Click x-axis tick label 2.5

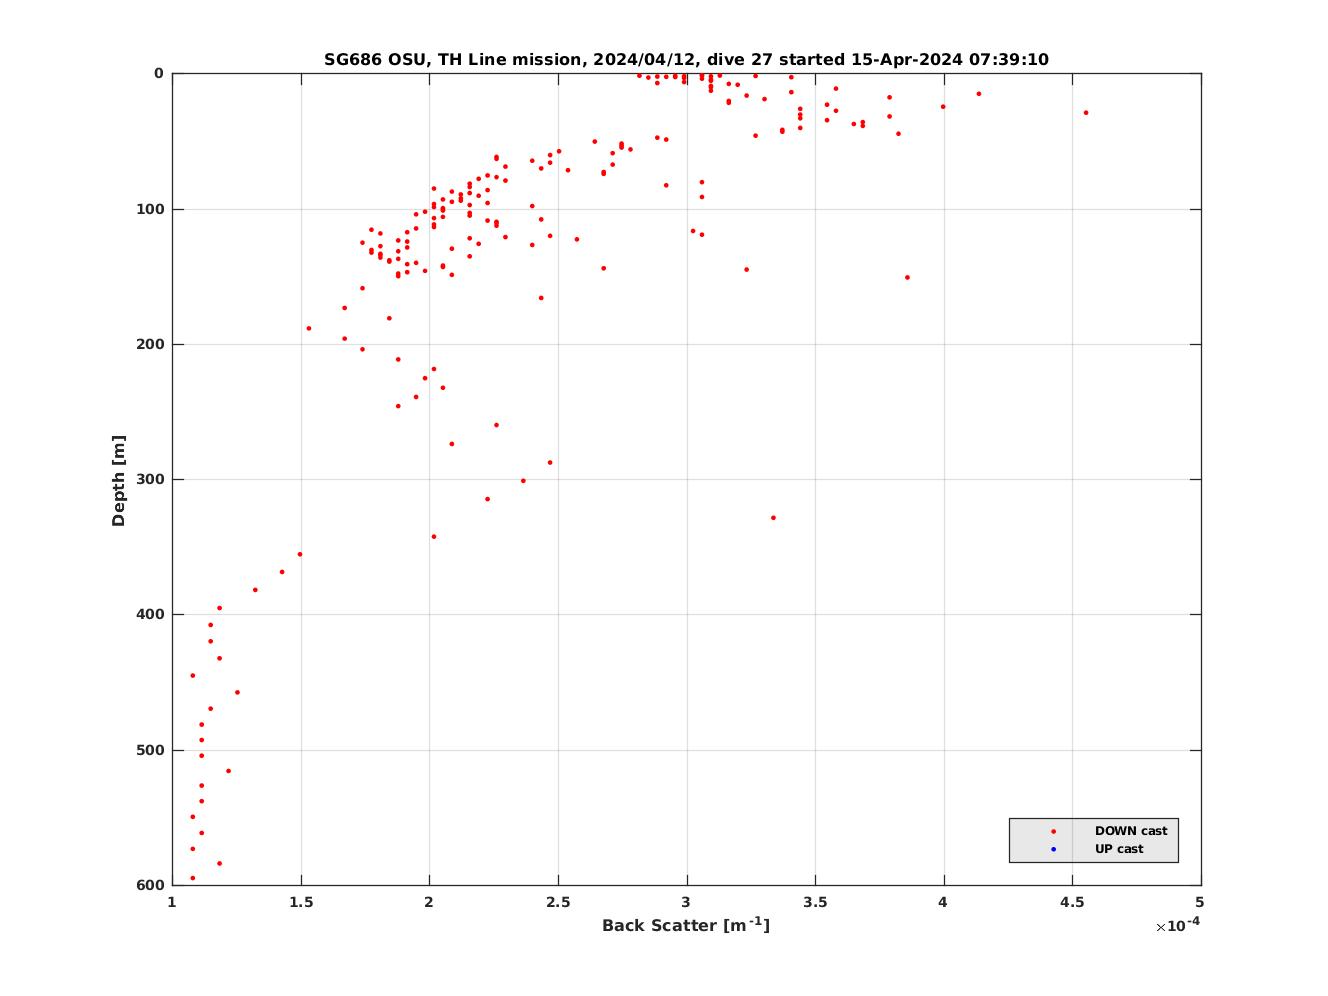point(558,903)
